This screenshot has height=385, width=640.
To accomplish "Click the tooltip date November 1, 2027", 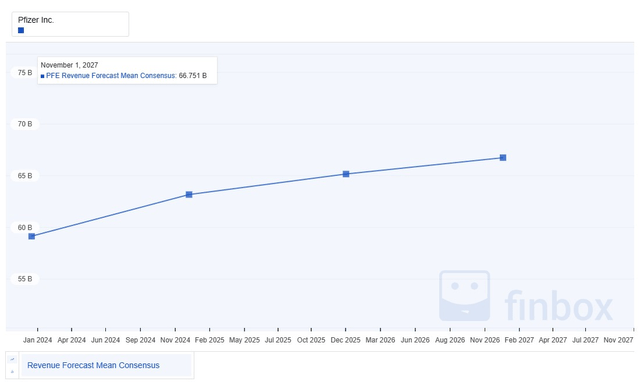I will tap(69, 65).
